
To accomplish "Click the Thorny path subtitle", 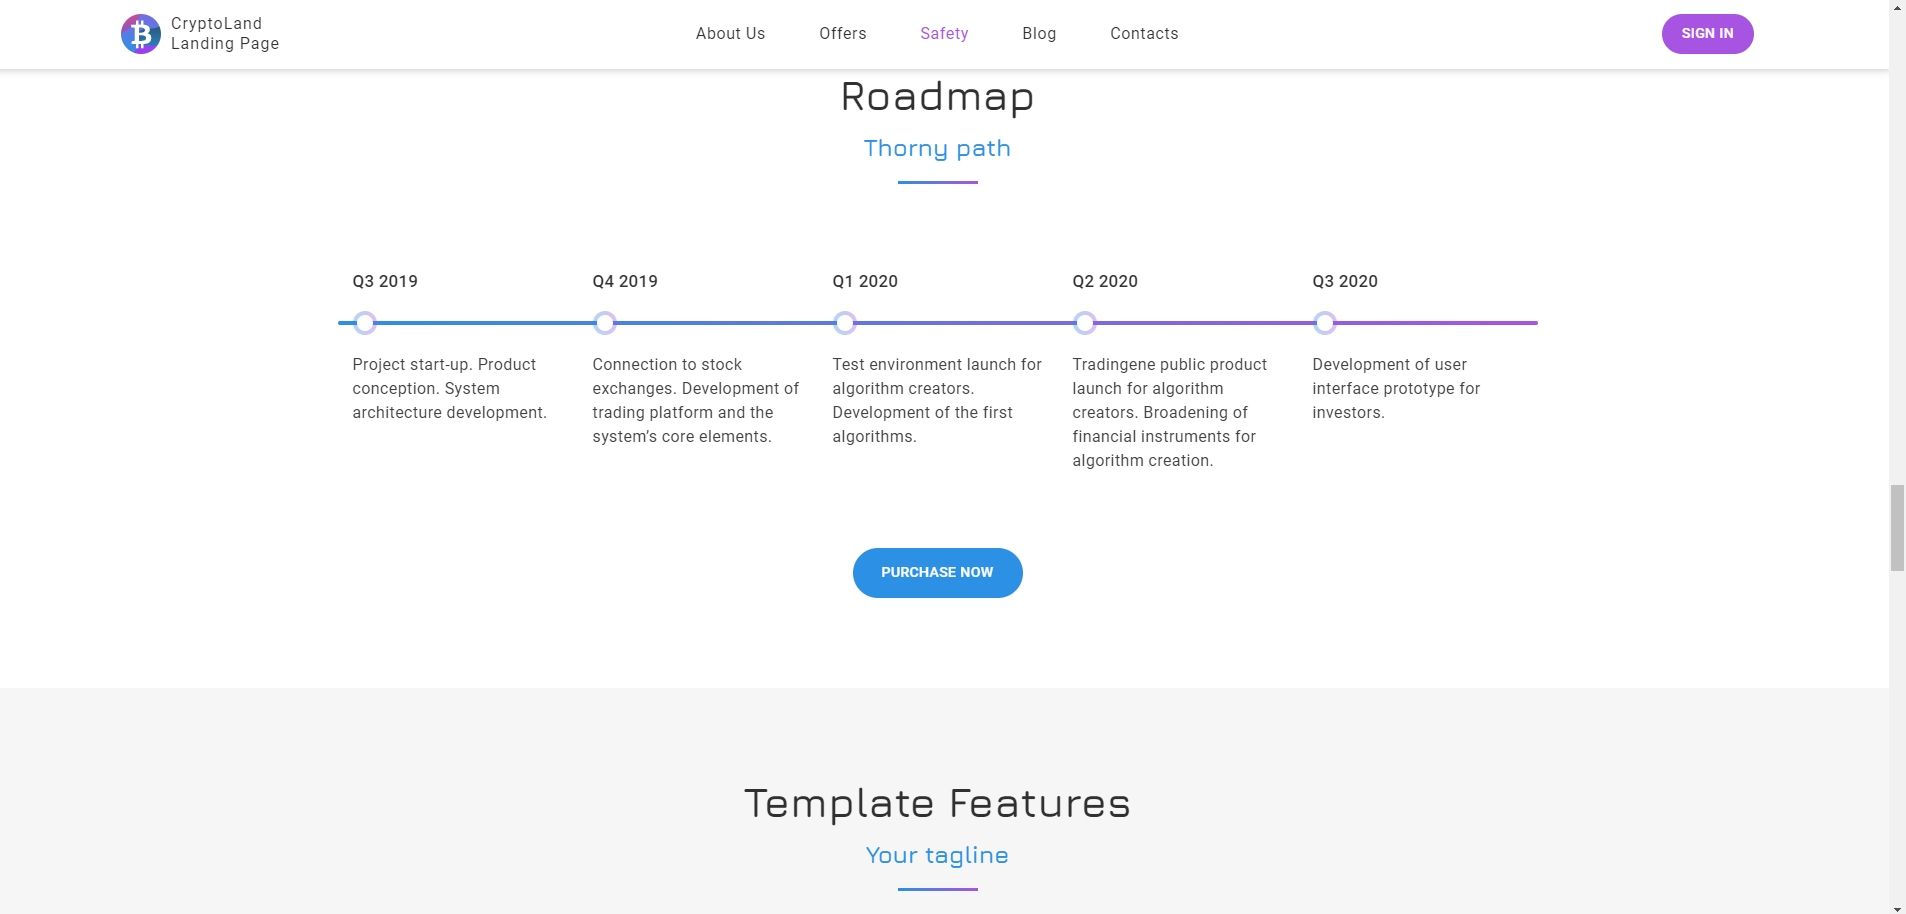I will click(x=937, y=149).
